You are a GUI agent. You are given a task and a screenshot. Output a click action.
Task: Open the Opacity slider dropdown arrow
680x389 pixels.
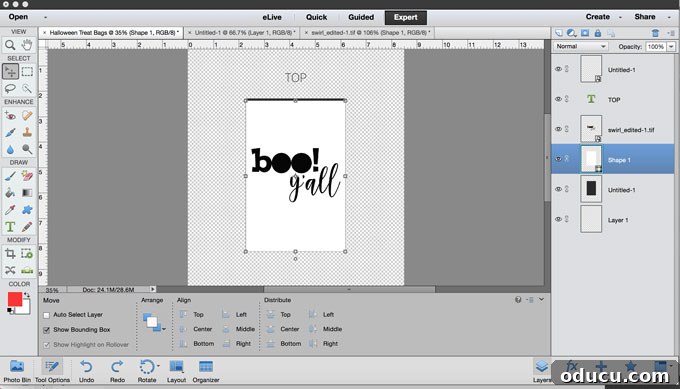[671, 46]
